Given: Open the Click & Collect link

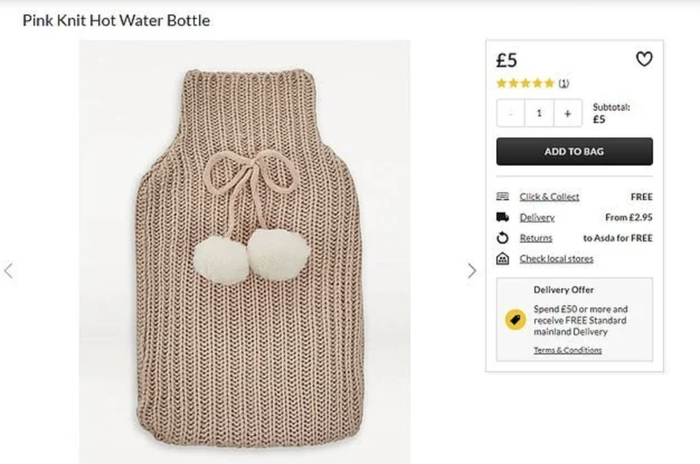Looking at the screenshot, I should pyautogui.click(x=549, y=197).
